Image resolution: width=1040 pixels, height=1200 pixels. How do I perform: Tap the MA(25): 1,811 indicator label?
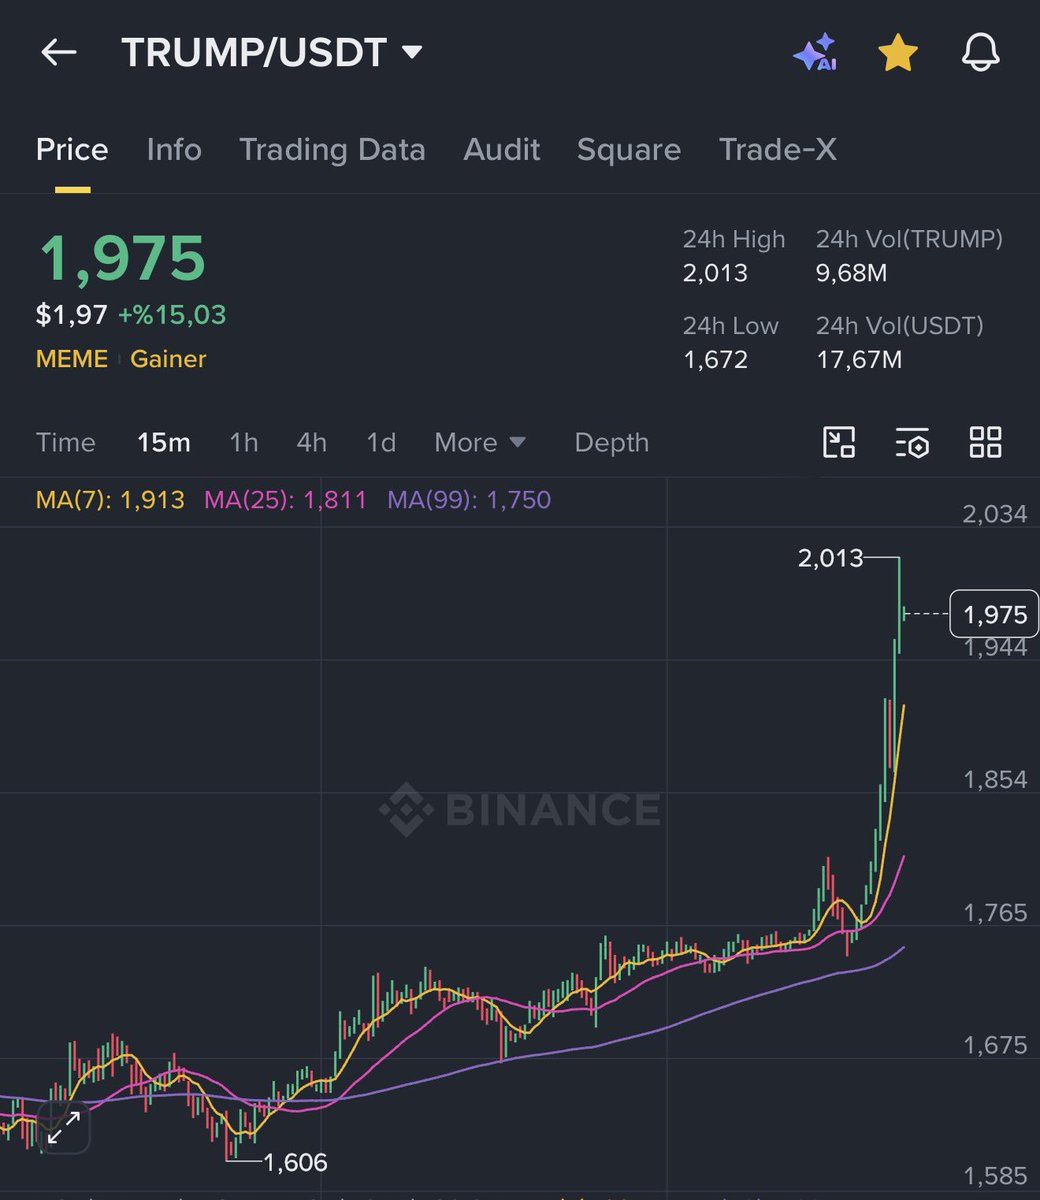286,499
